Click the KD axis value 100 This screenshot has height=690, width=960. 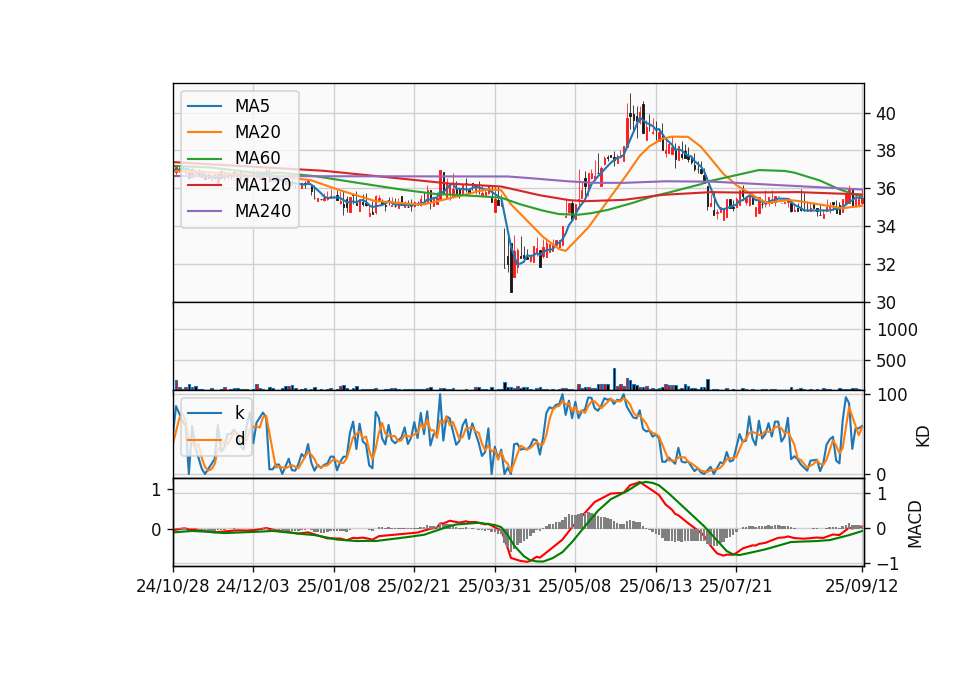pyautogui.click(x=893, y=395)
